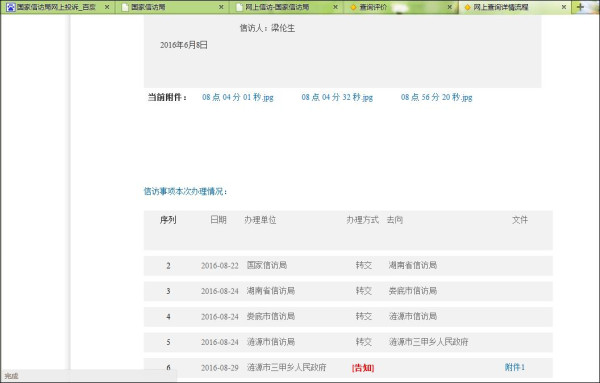The height and width of the screenshot is (383, 600).
Task: Switch to the 国家信访局 tab
Action: tap(171, 7)
